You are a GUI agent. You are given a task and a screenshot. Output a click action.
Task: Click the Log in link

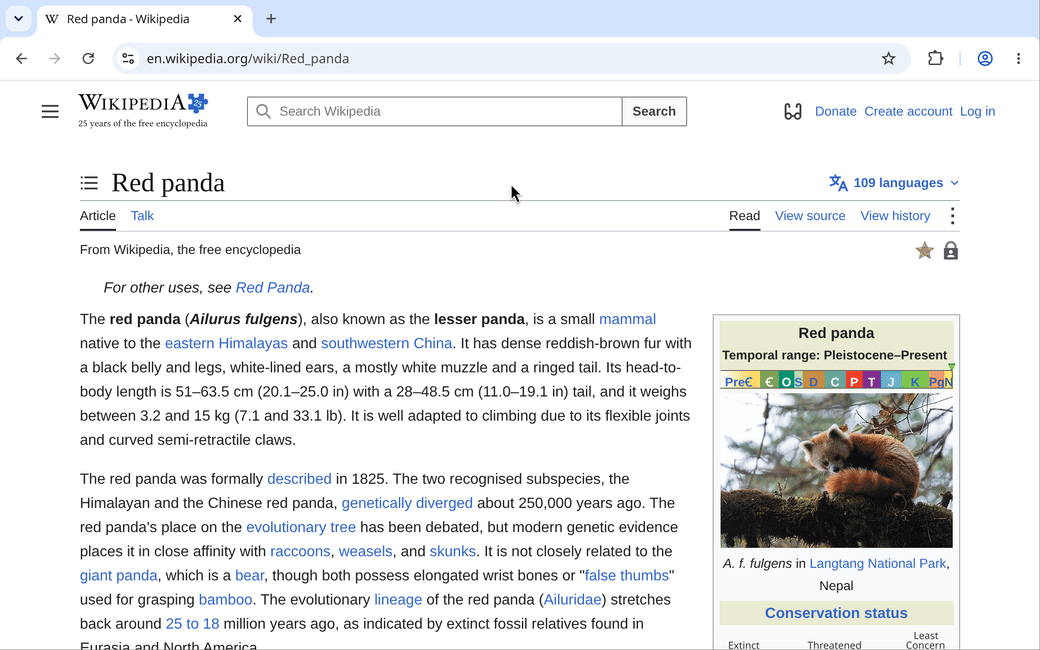point(978,111)
